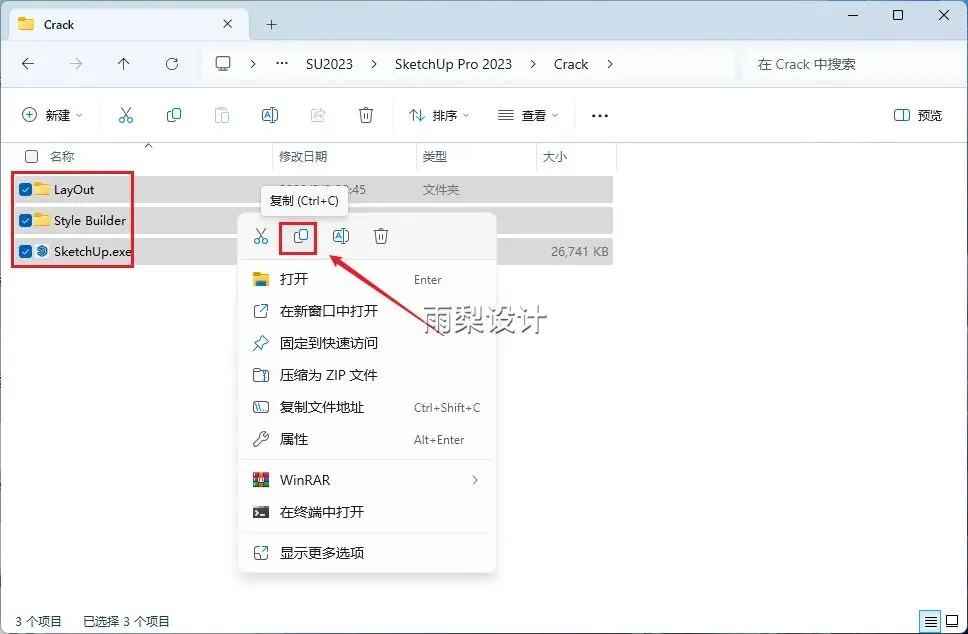Click the 已选择 3 个项目 status text
Screen dimensions: 968x634
click(127, 621)
